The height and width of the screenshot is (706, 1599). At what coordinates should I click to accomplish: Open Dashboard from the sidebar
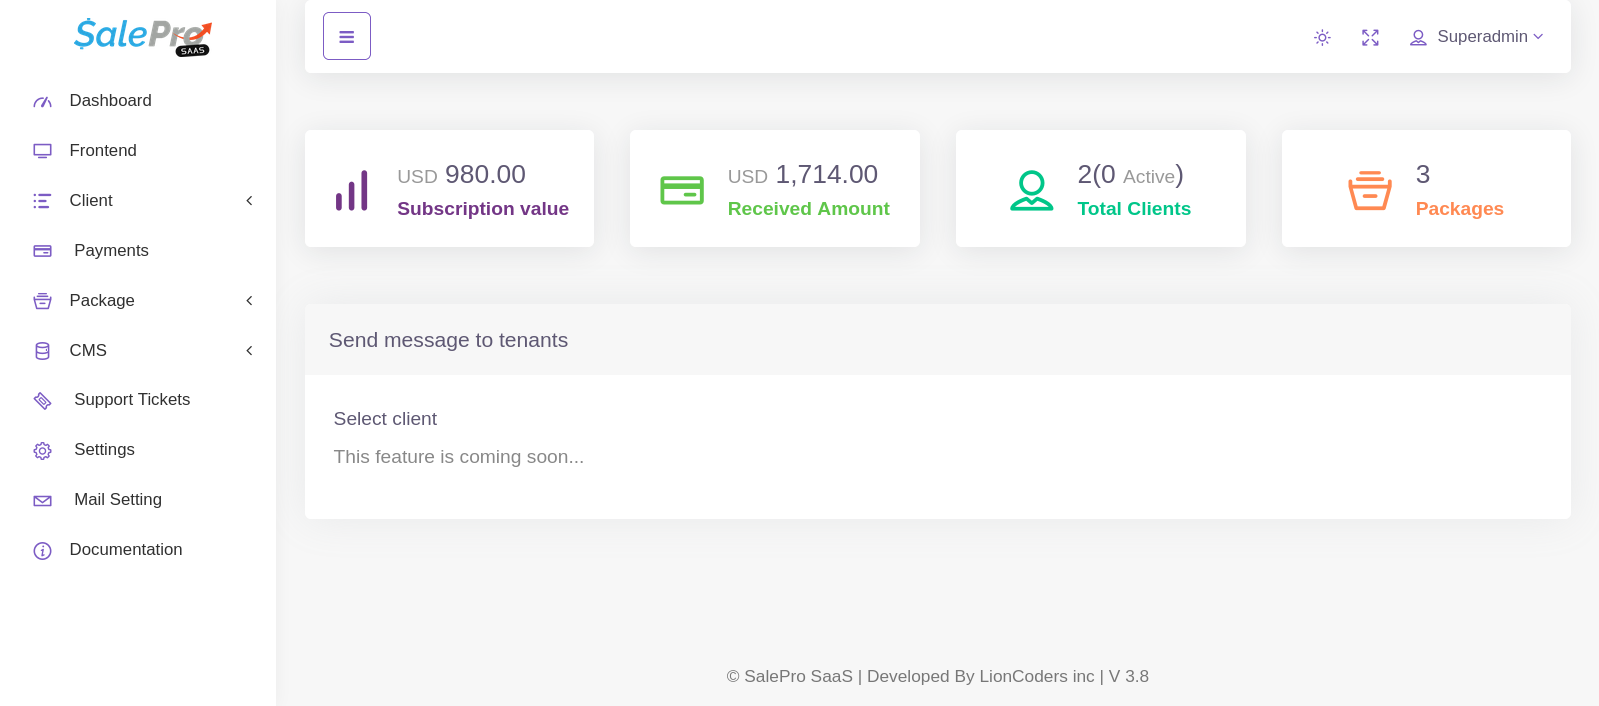[110, 101]
